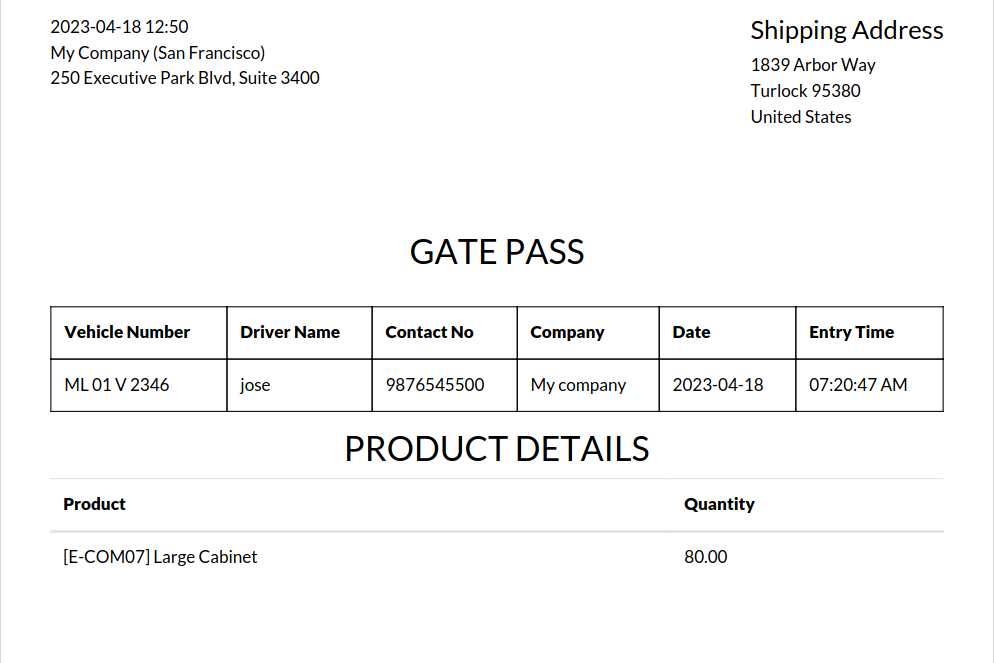The height and width of the screenshot is (663, 994).
Task: Click the 2023-04-18 12:50 timestamp at top
Action: tap(119, 27)
